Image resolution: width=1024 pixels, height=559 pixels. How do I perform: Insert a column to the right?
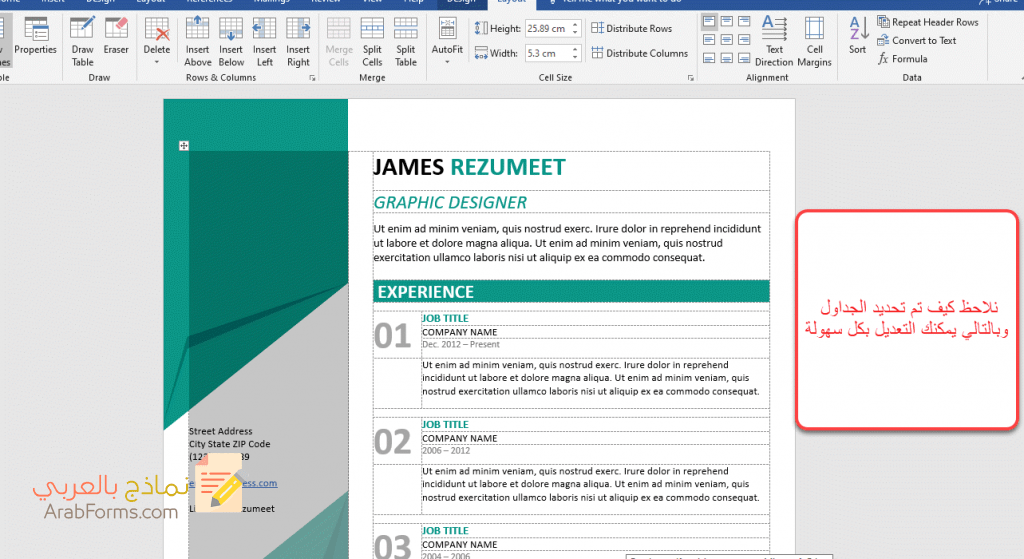(x=298, y=41)
